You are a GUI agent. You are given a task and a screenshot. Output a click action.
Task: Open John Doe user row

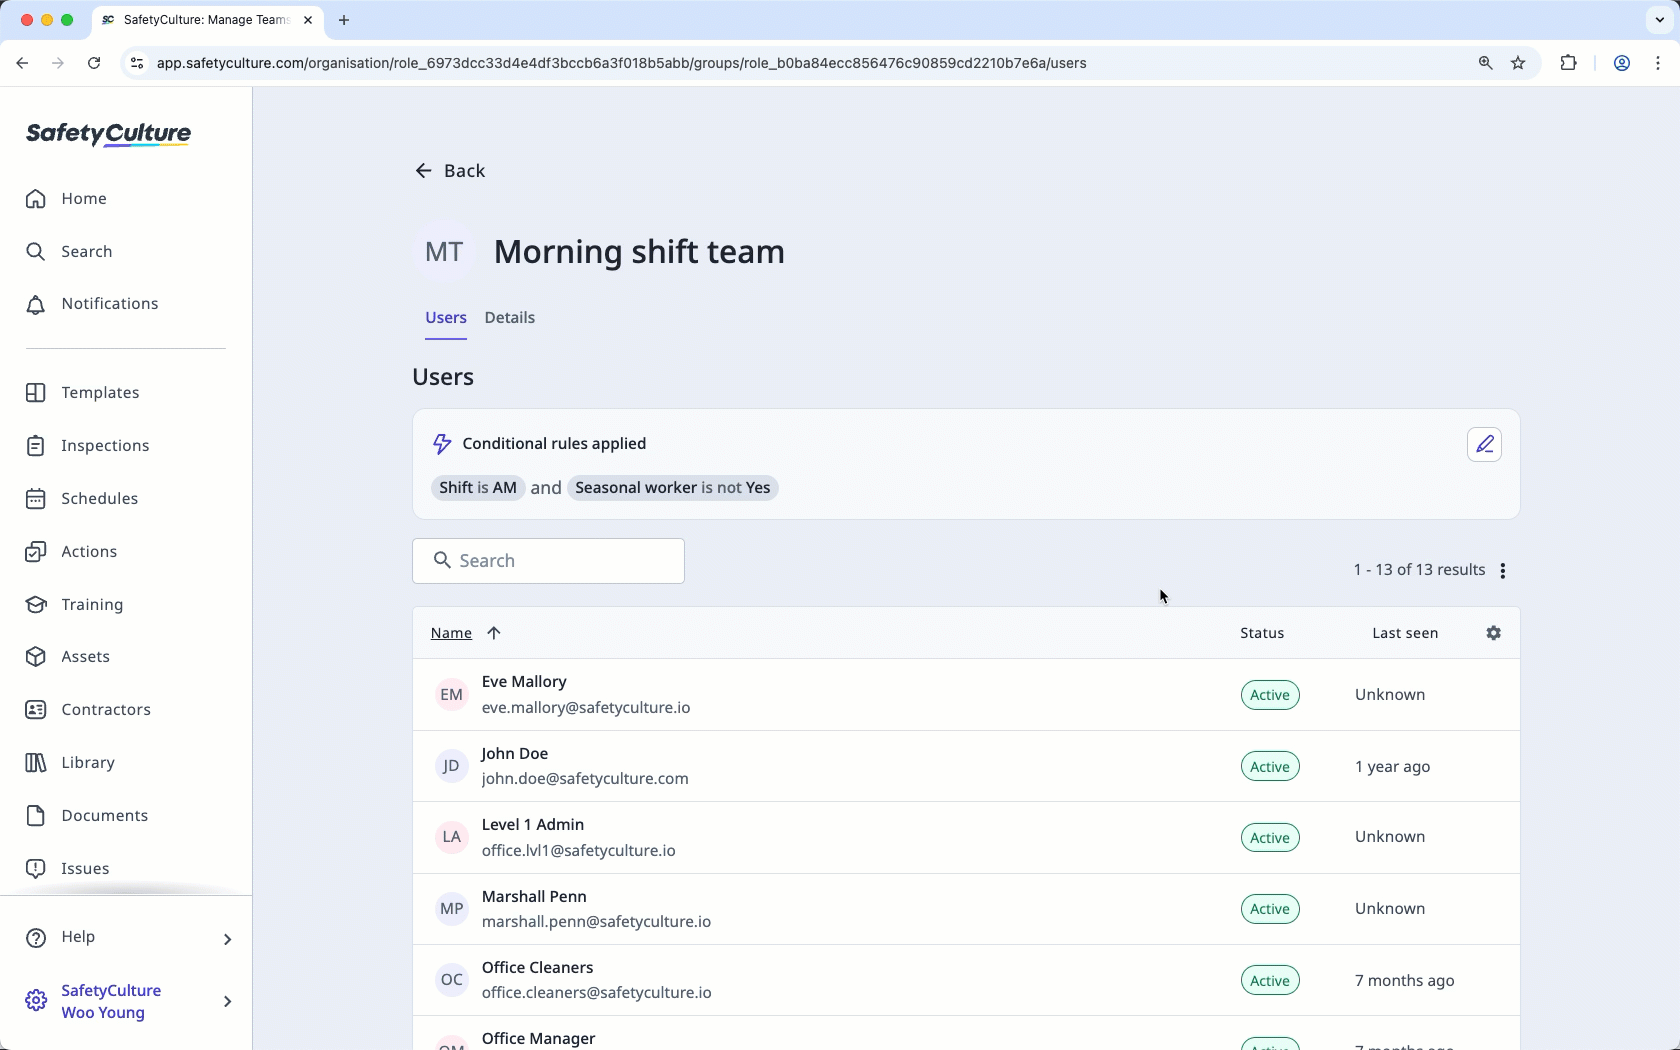tap(966, 766)
